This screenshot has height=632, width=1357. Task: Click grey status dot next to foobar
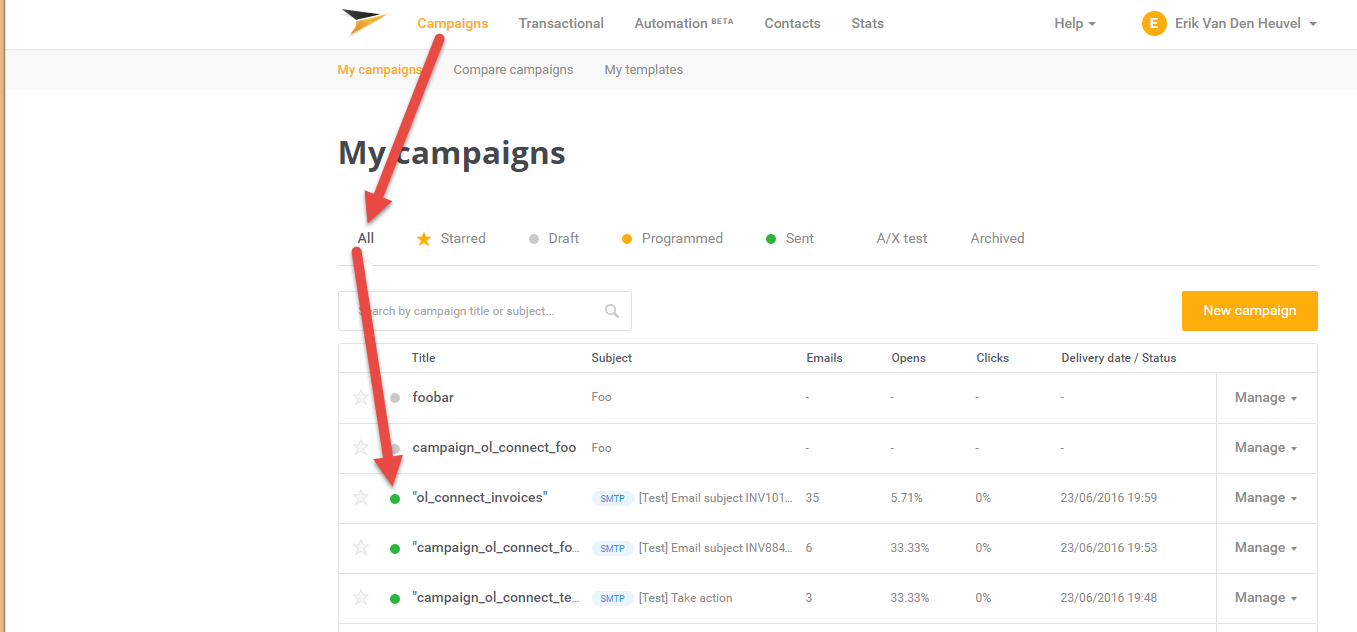[395, 398]
